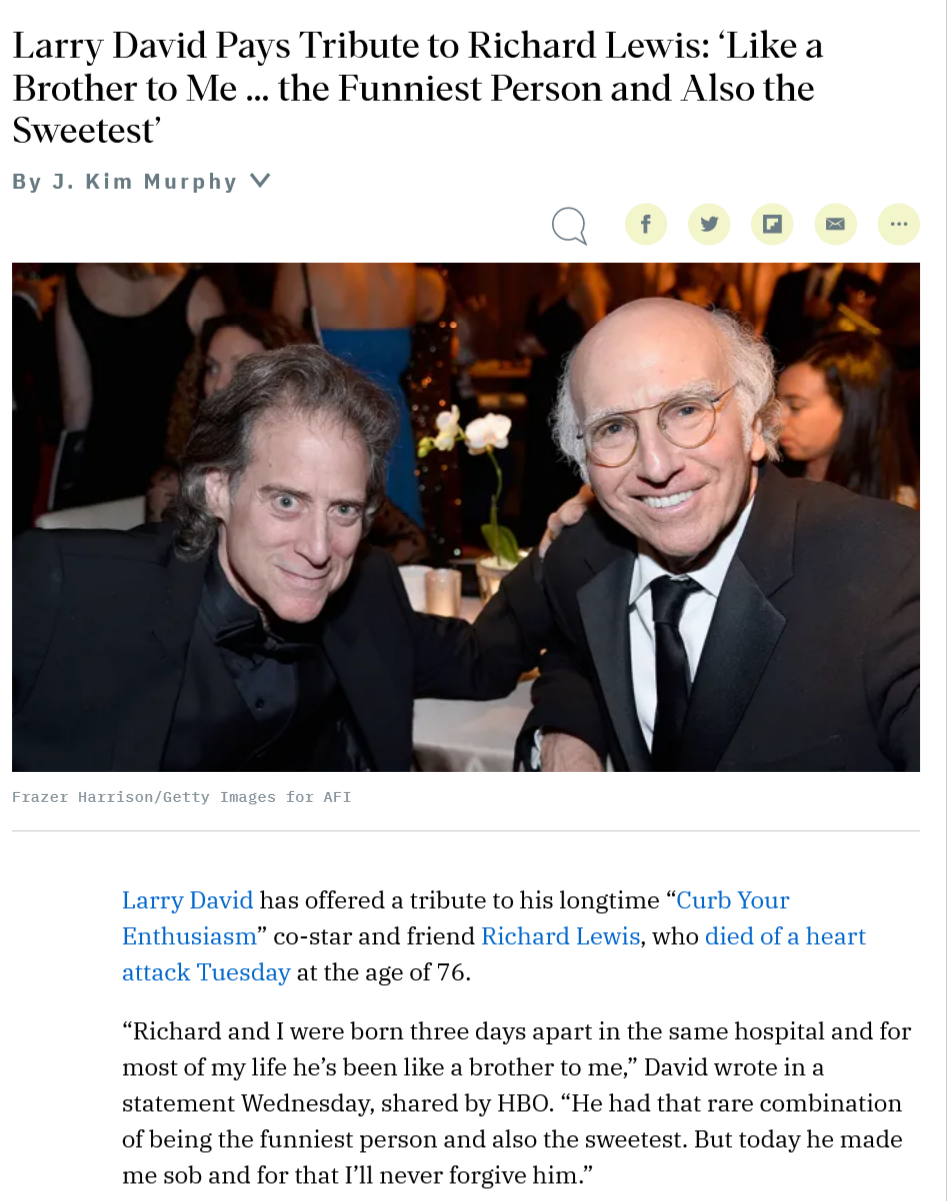Open the comments speech bubble icon
The image size is (950, 1201).
pos(569,225)
